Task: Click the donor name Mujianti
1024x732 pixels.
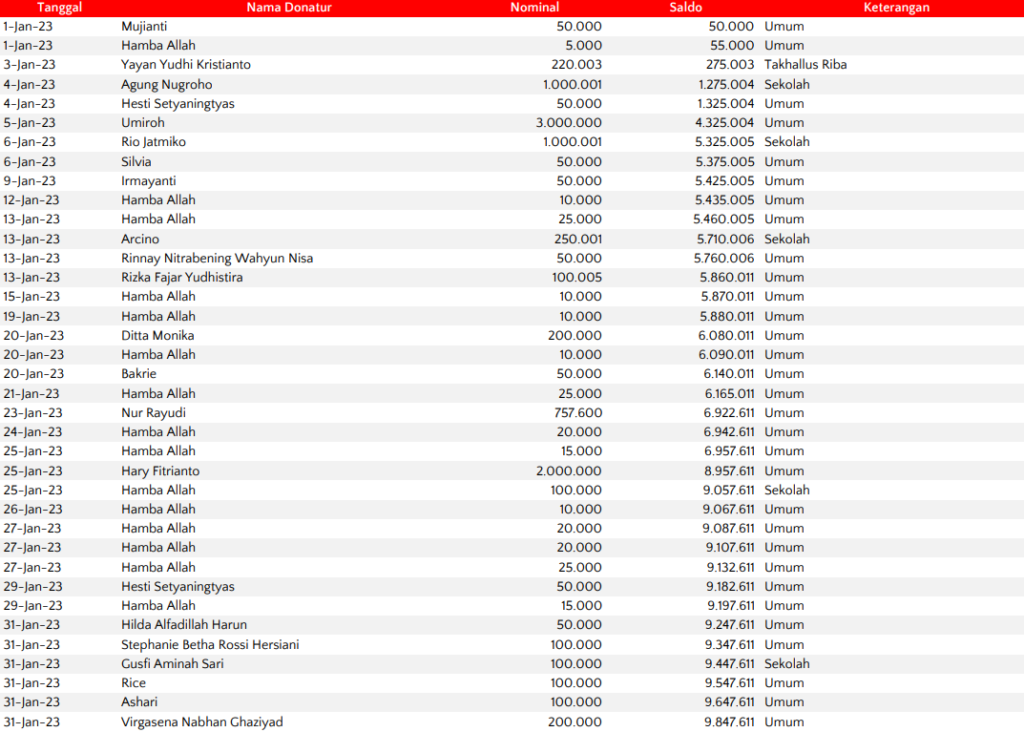Action: (x=146, y=26)
